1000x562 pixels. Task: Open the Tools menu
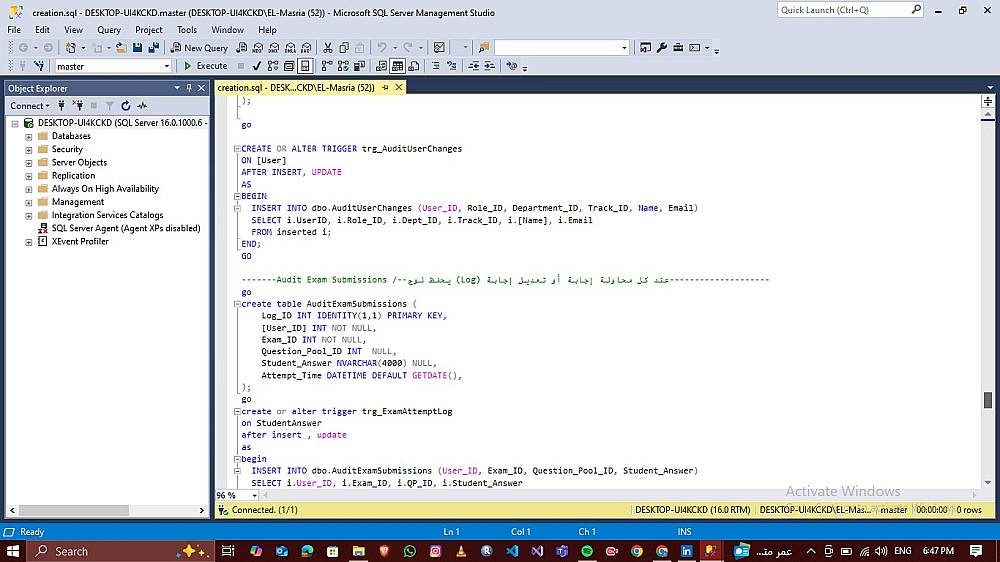[x=186, y=30]
